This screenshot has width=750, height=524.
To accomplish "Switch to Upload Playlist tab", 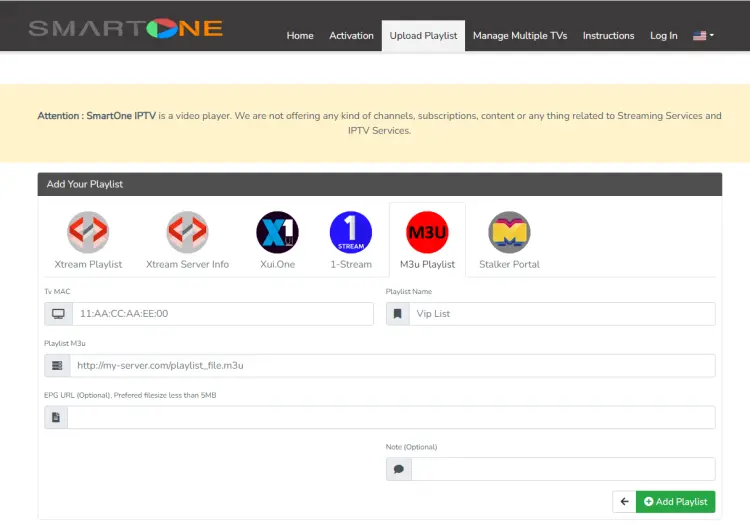I will pos(423,36).
